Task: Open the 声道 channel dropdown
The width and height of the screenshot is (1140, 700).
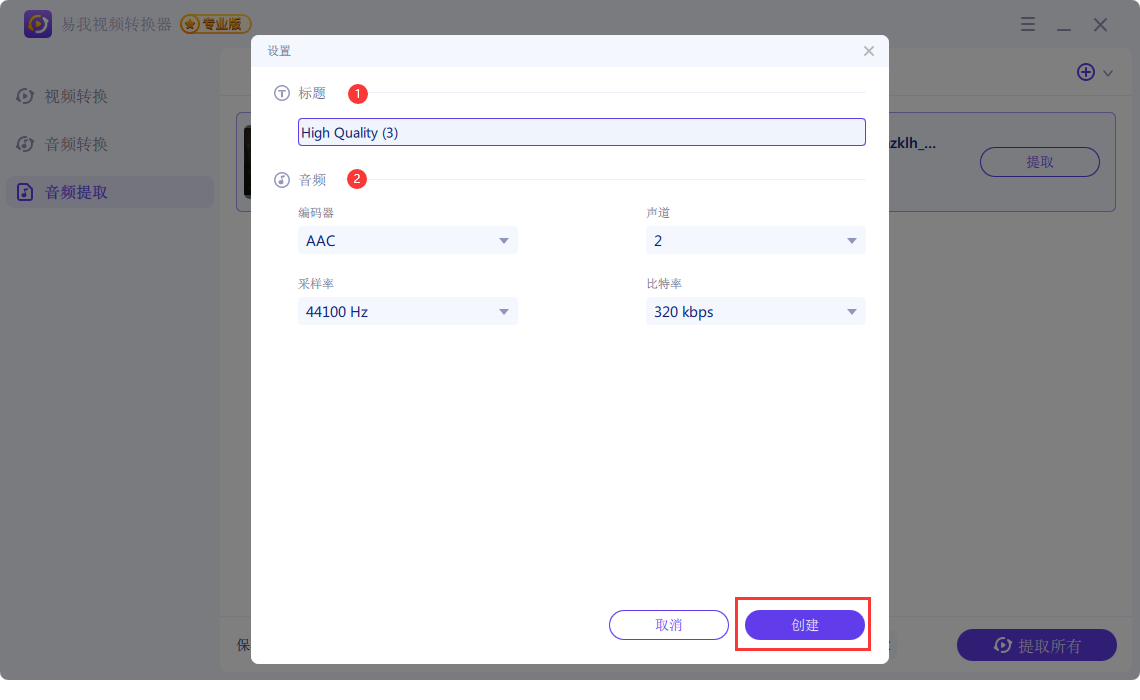Action: 756,240
